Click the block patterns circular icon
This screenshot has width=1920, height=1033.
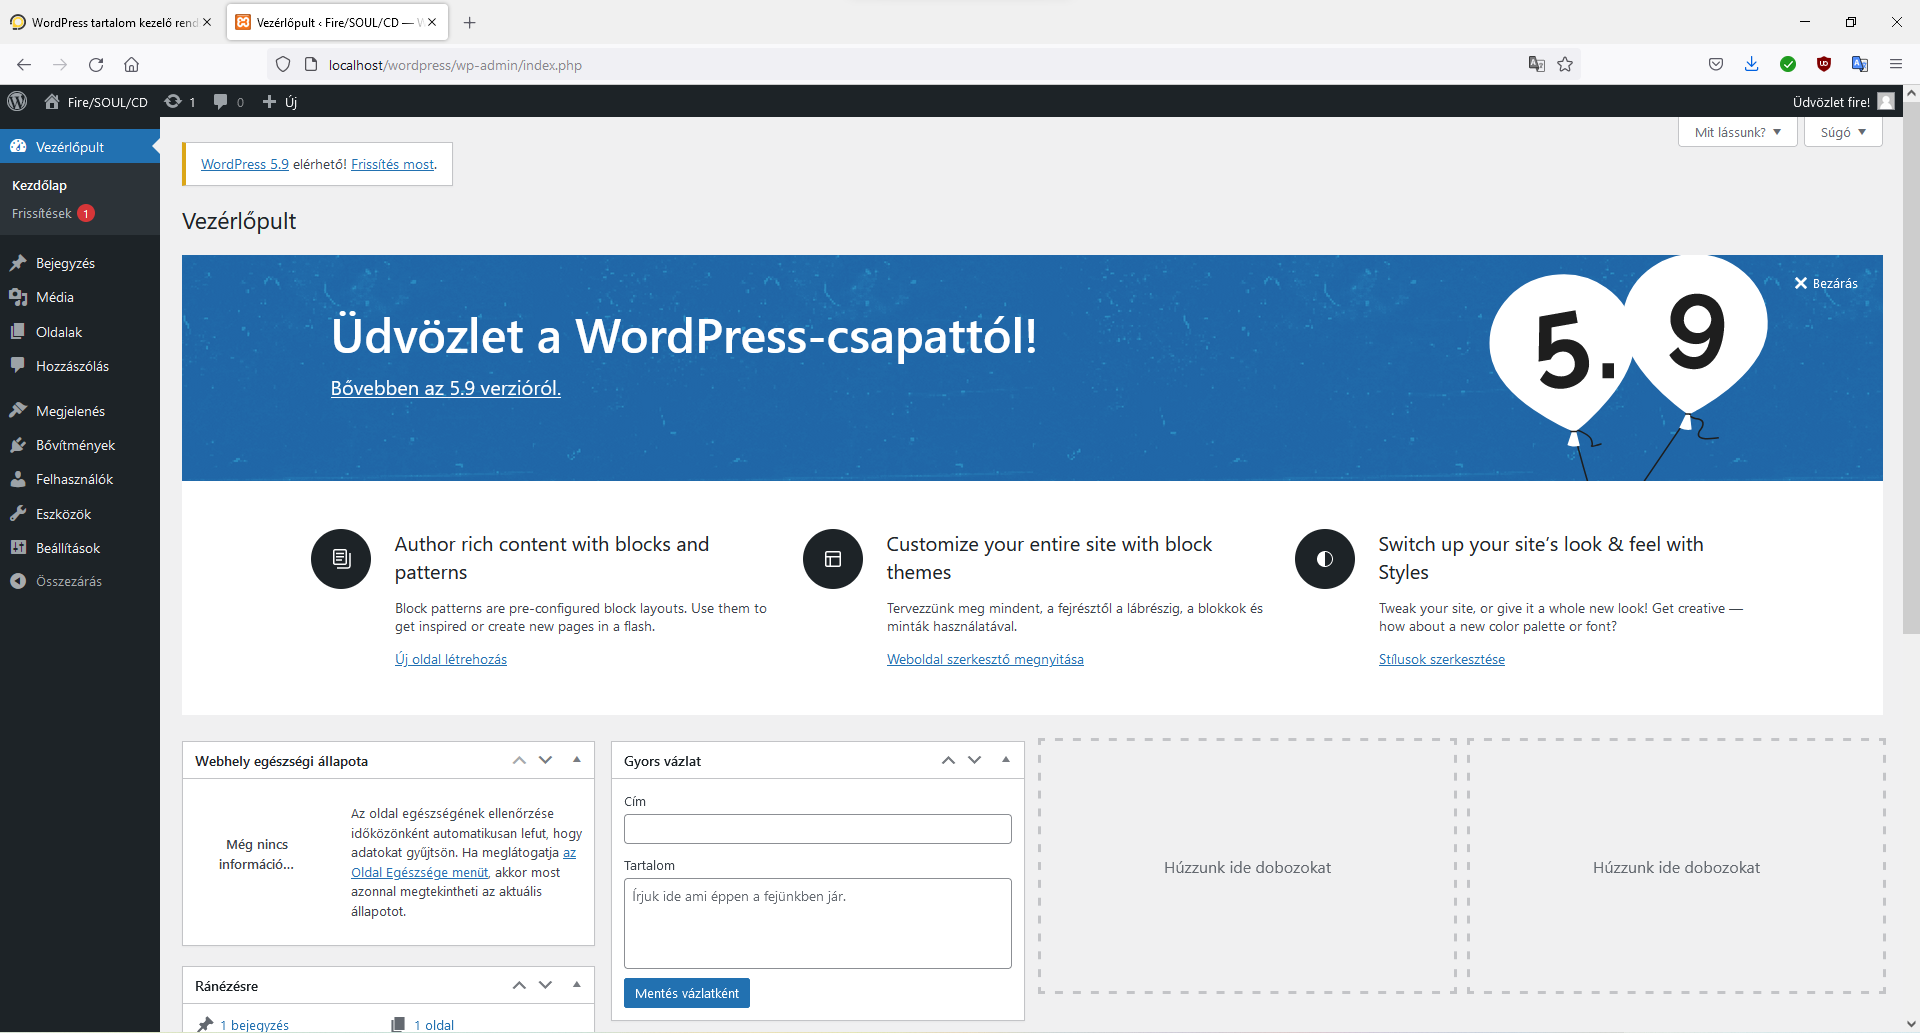341,559
